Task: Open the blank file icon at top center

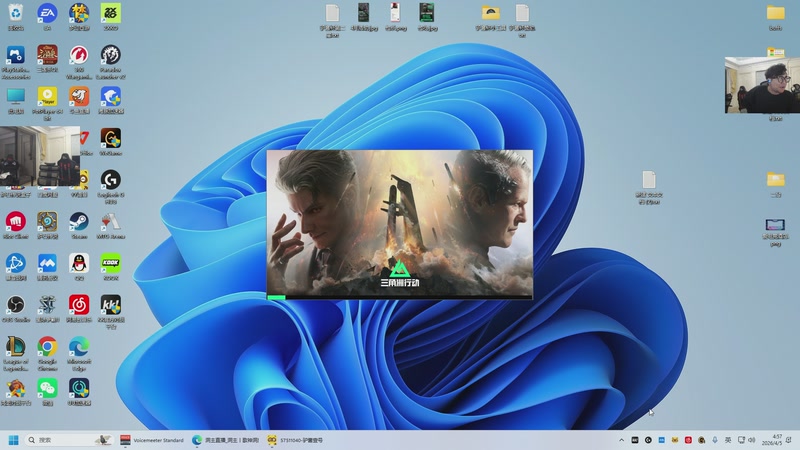Action: pyautogui.click(x=332, y=13)
